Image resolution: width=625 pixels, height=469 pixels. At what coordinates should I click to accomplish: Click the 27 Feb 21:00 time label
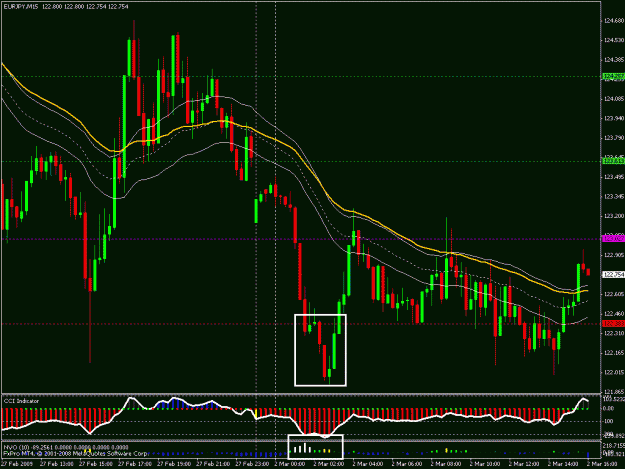[x=212, y=464]
